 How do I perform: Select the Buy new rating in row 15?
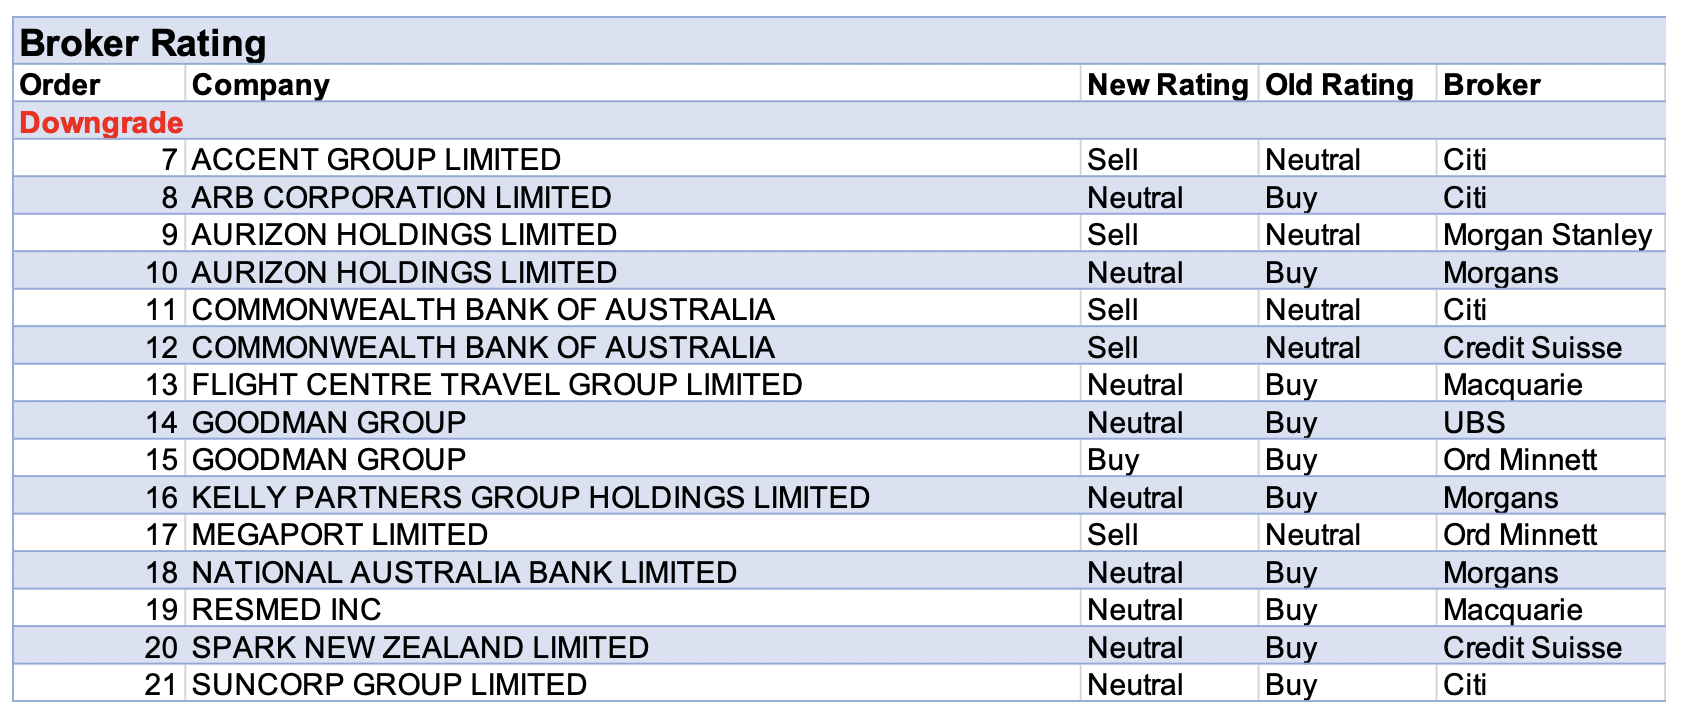[x=1113, y=460]
